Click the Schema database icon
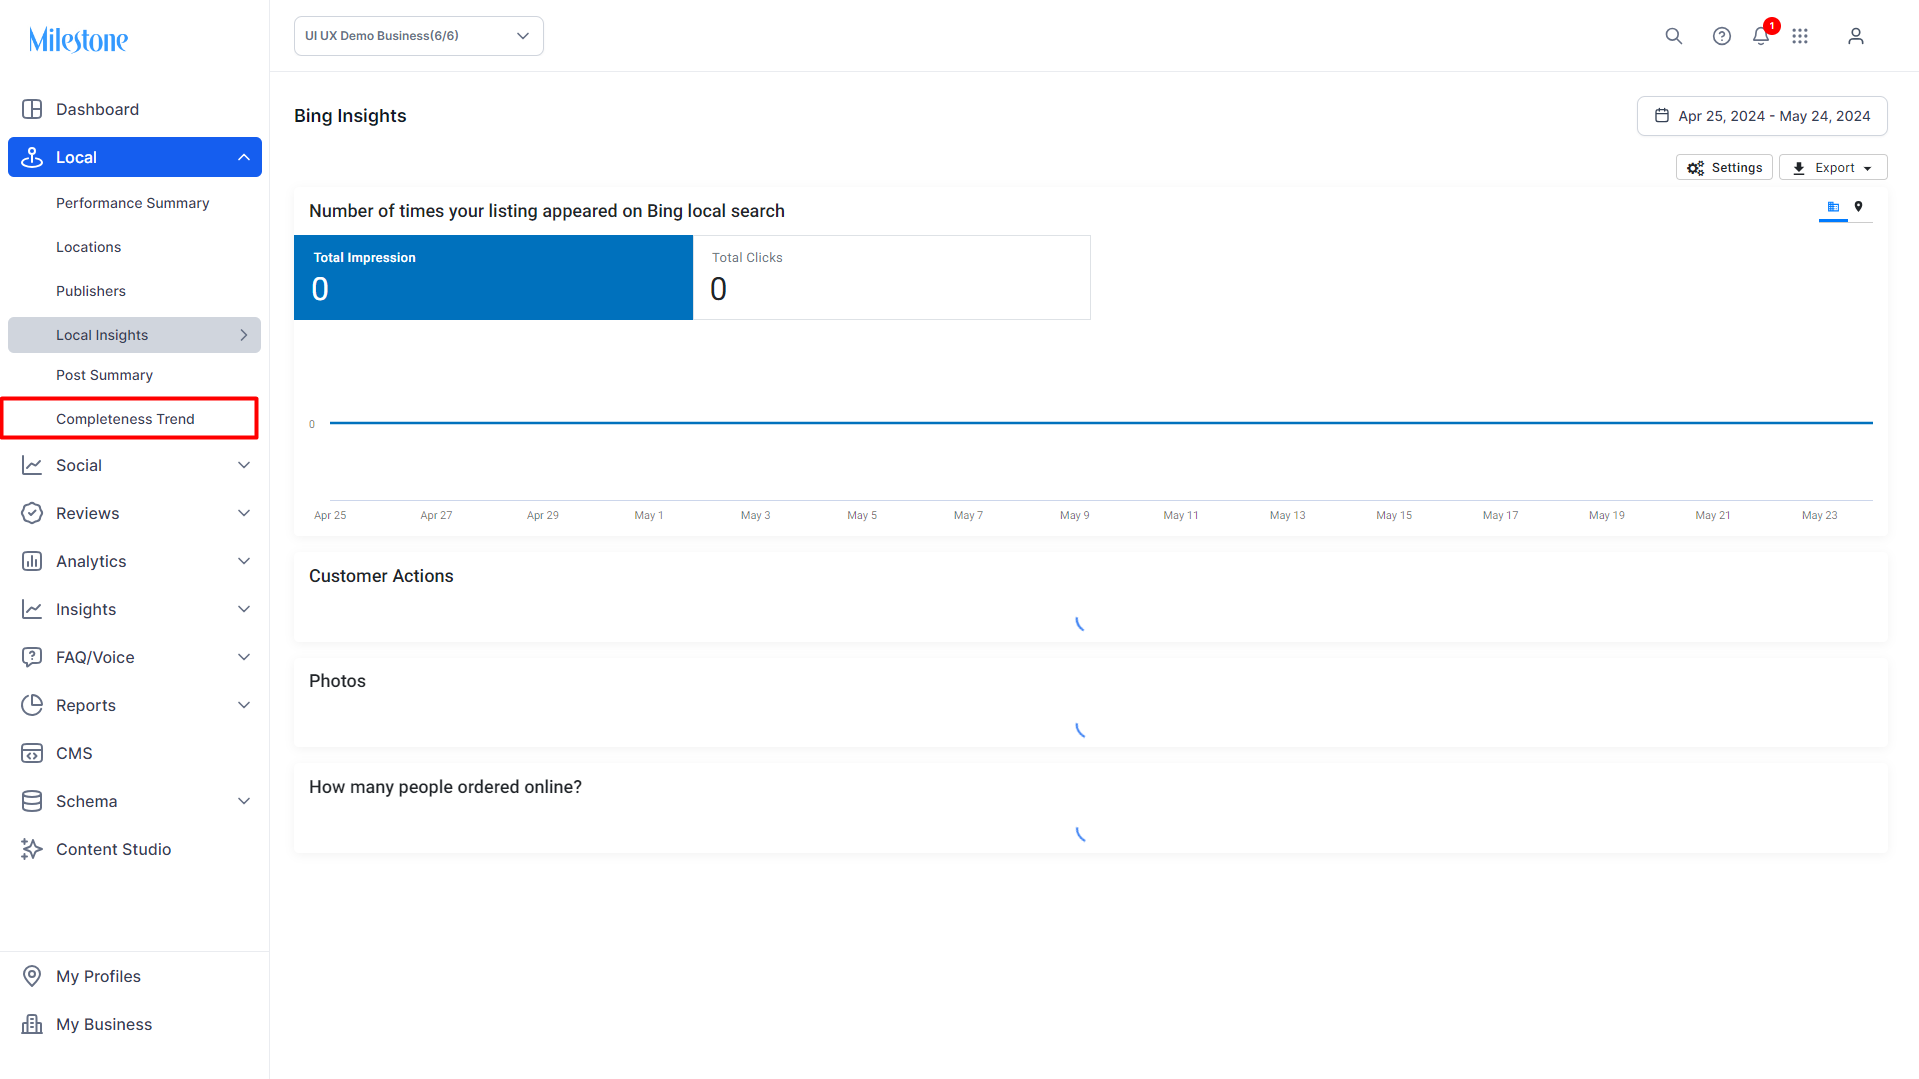Screen dimensions: 1919x1079 pyautogui.click(x=32, y=801)
